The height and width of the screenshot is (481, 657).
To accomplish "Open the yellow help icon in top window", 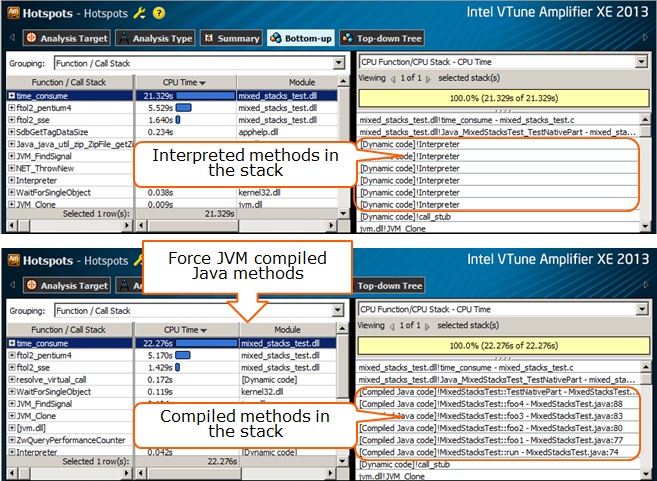I will click(159, 13).
